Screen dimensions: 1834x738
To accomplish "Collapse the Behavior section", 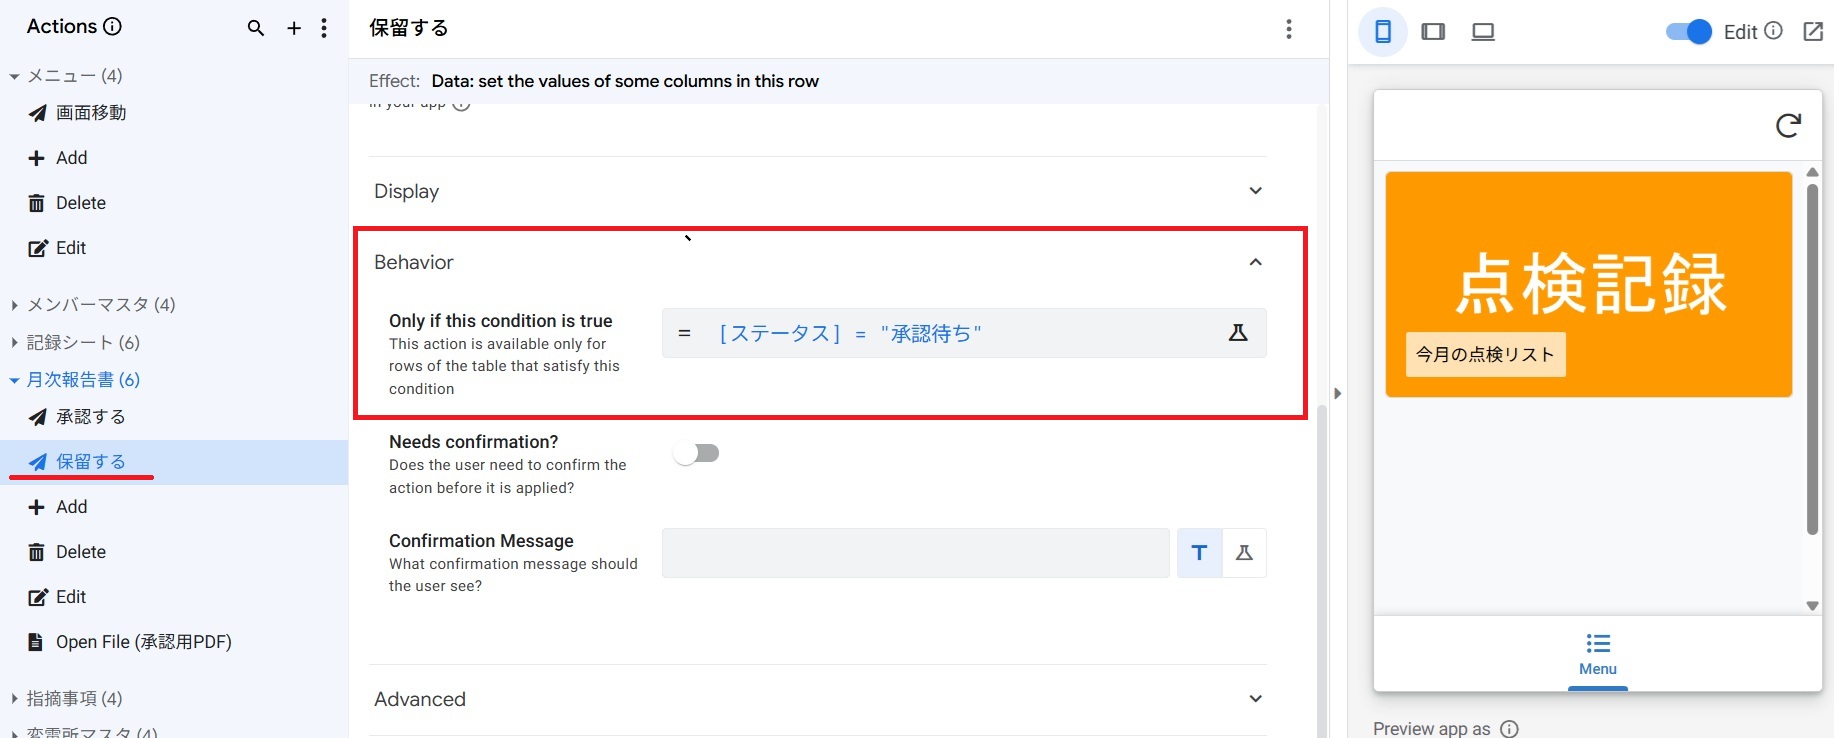I will click(1255, 262).
